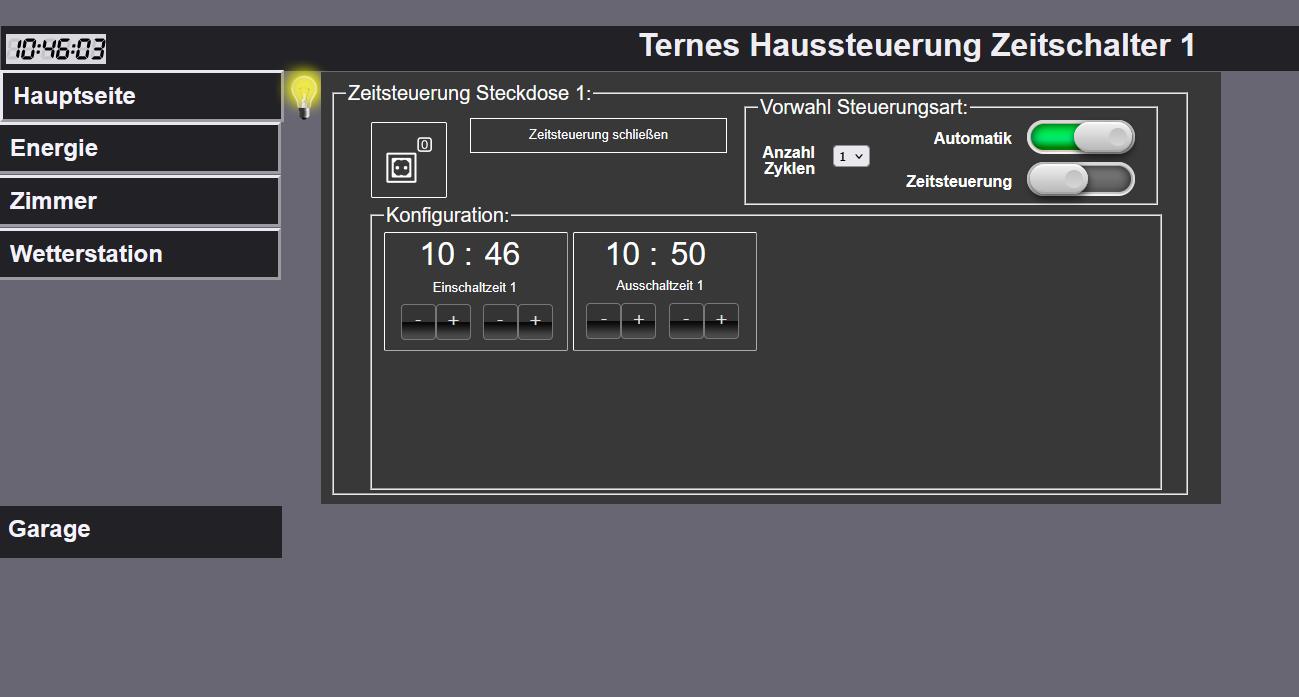Decrease the Einschaltzeit 1 hour

pyautogui.click(x=418, y=322)
